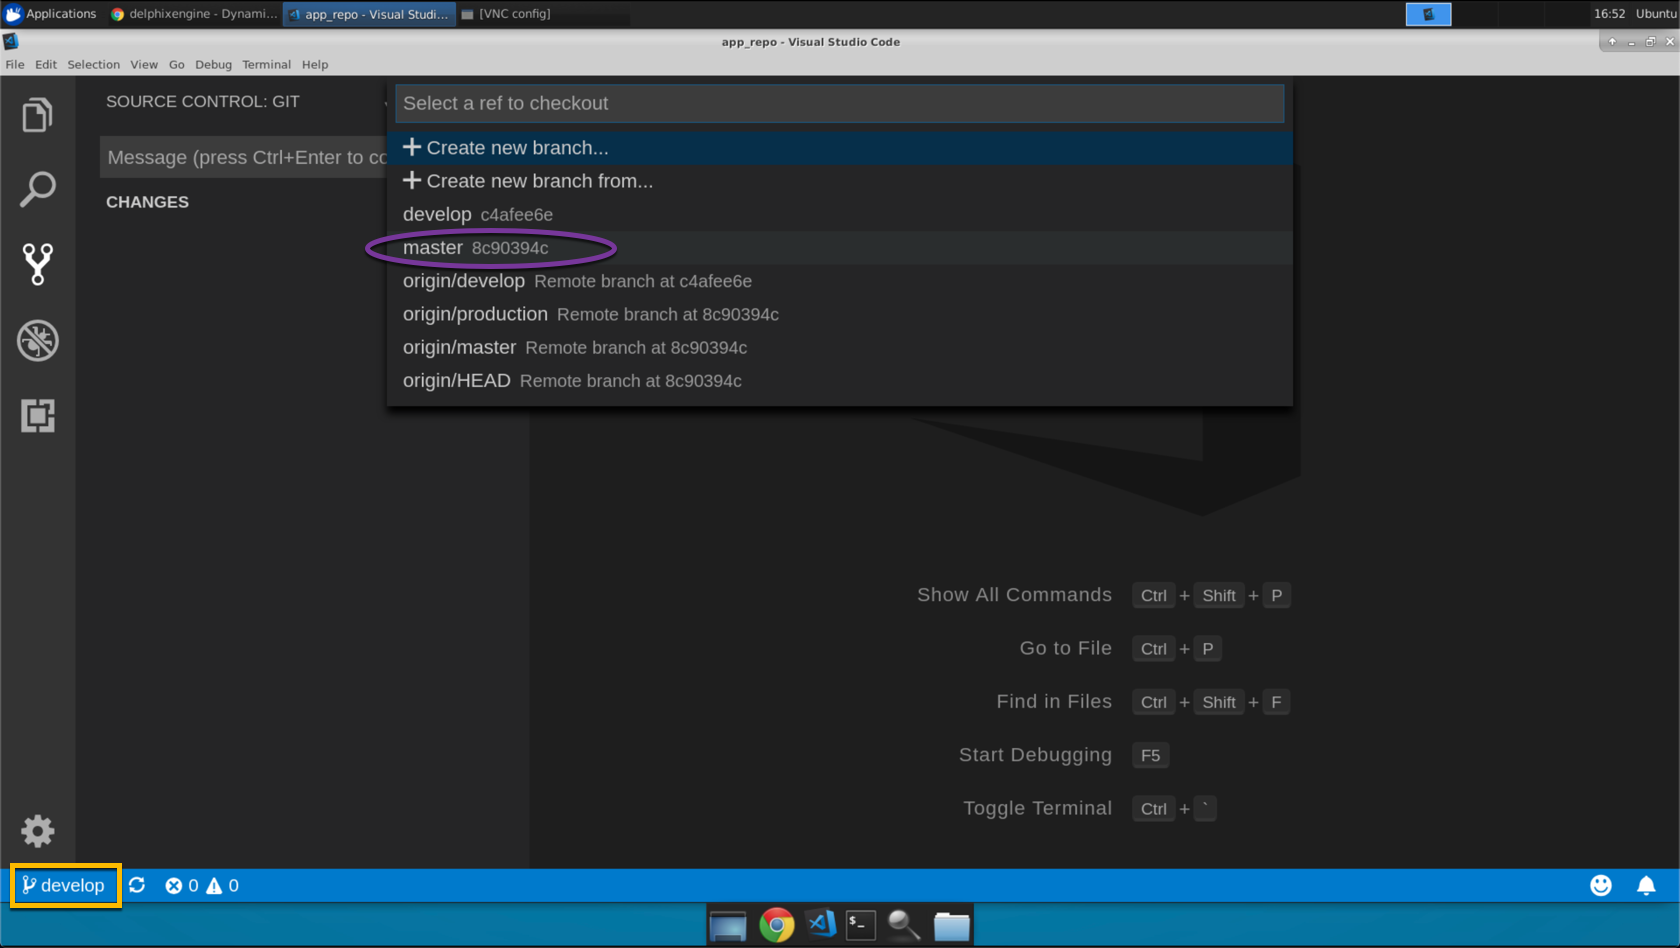The width and height of the screenshot is (1680, 948).
Task: Checkout the master 8c90394c branch
Action: pos(840,248)
